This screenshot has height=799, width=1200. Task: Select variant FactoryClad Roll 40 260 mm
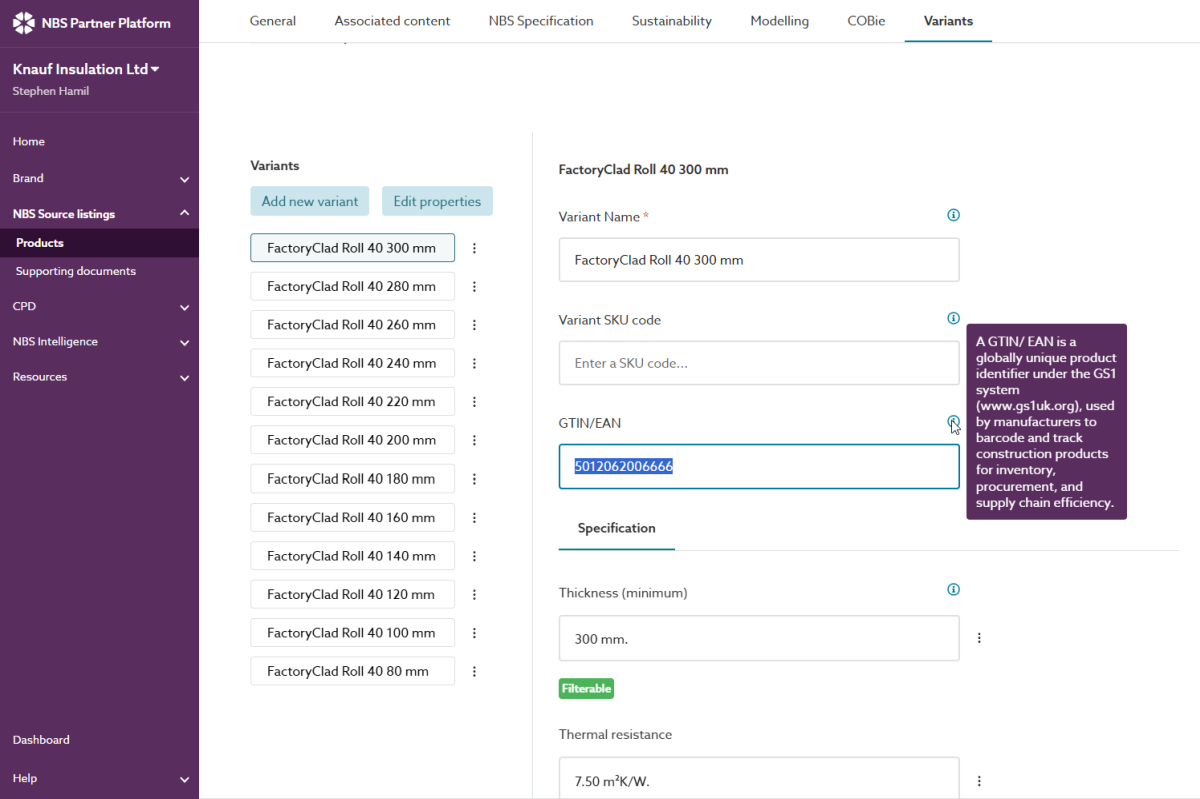click(x=352, y=325)
